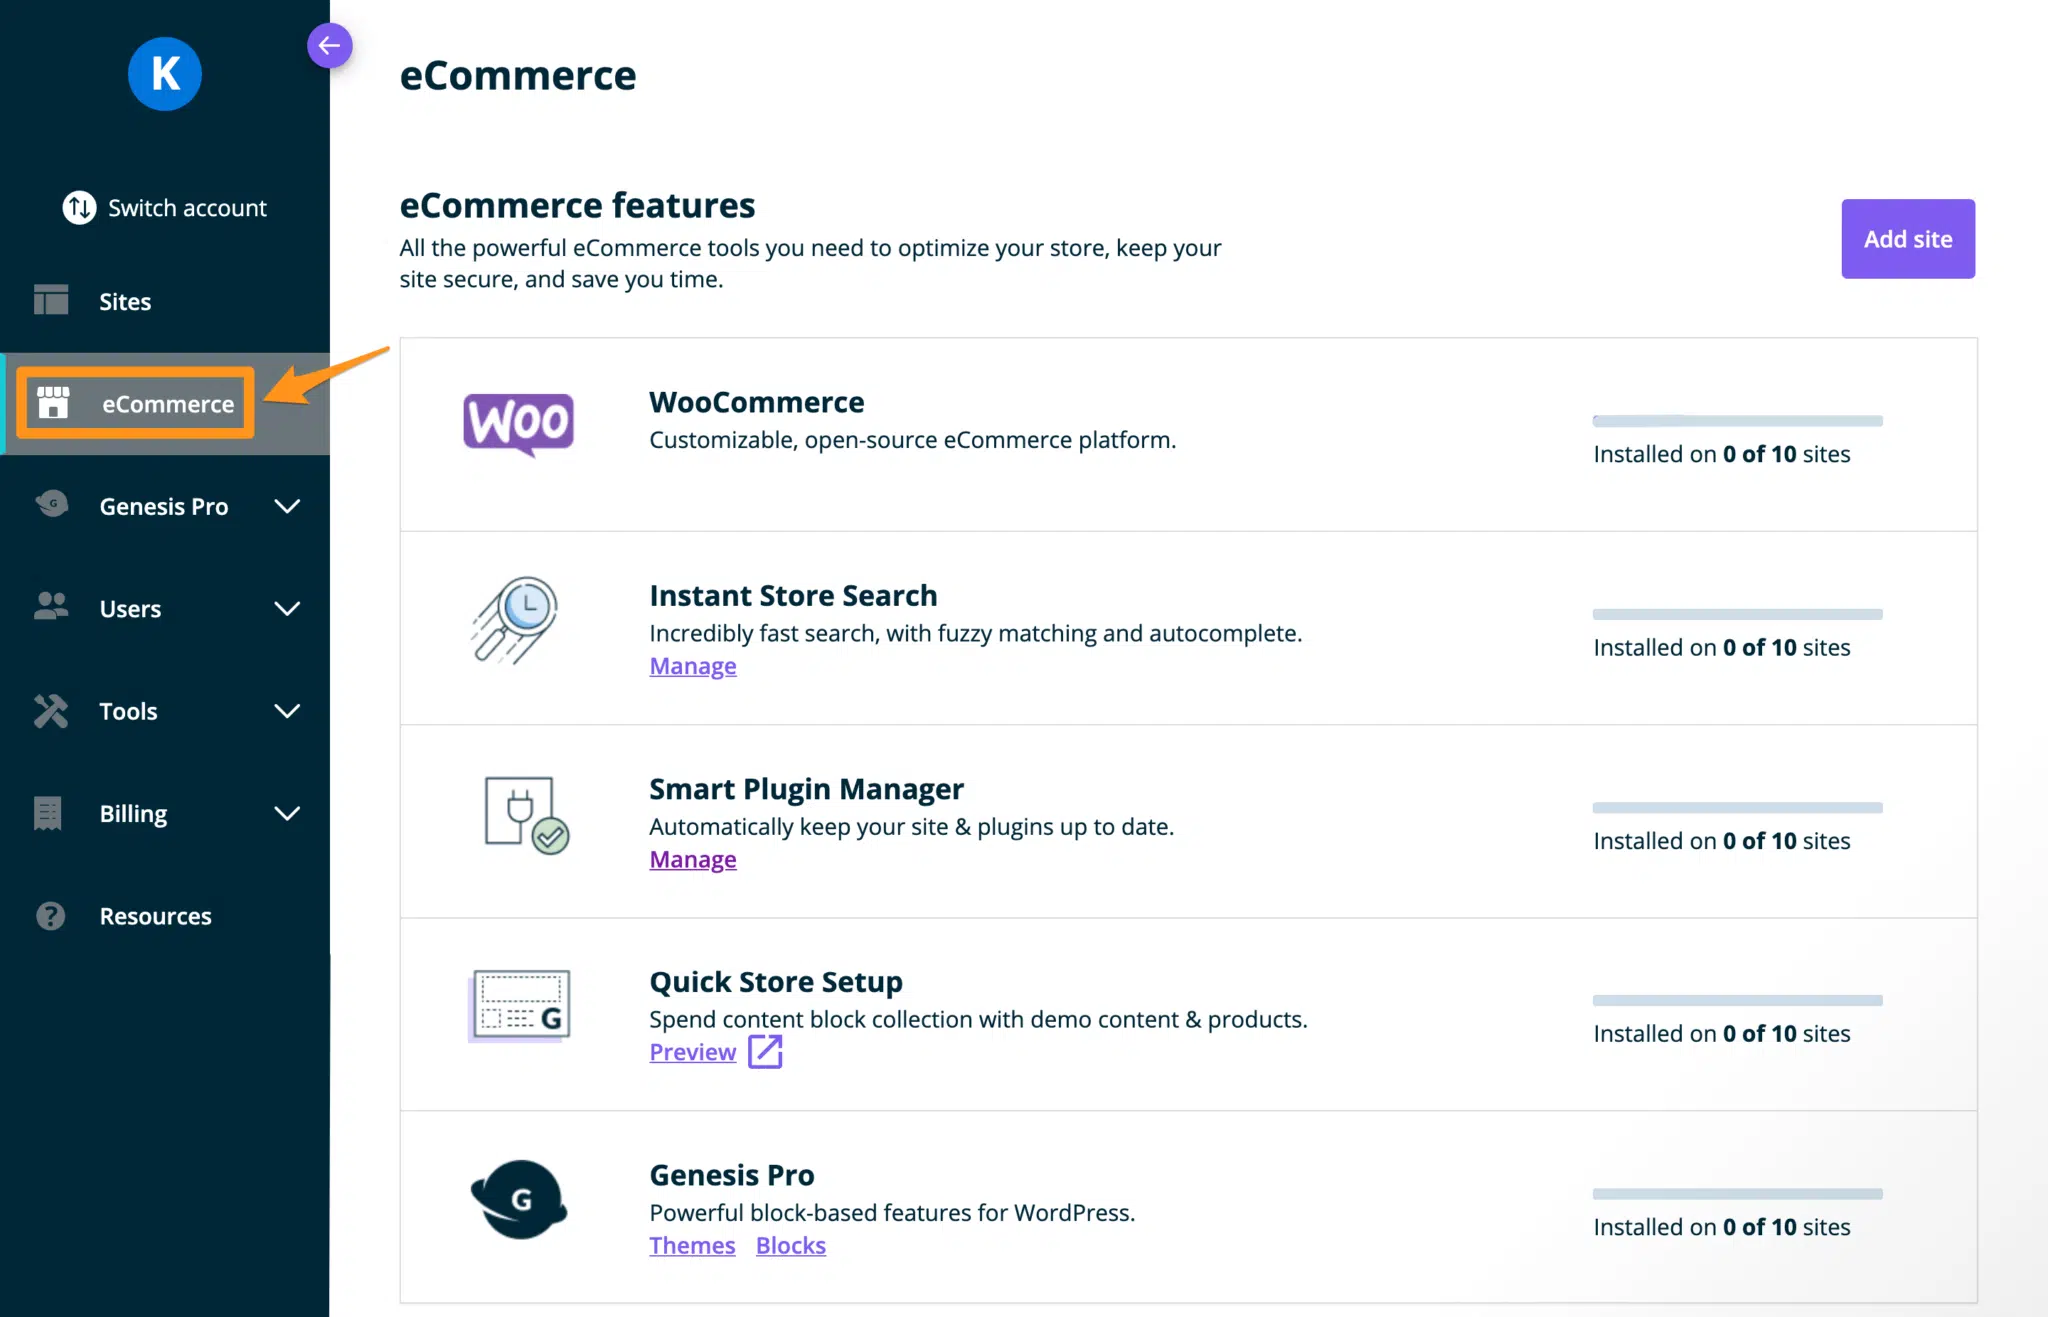Click the Quick Store Setup block icon
Viewport: 2048px width, 1317px height.
click(x=520, y=1005)
